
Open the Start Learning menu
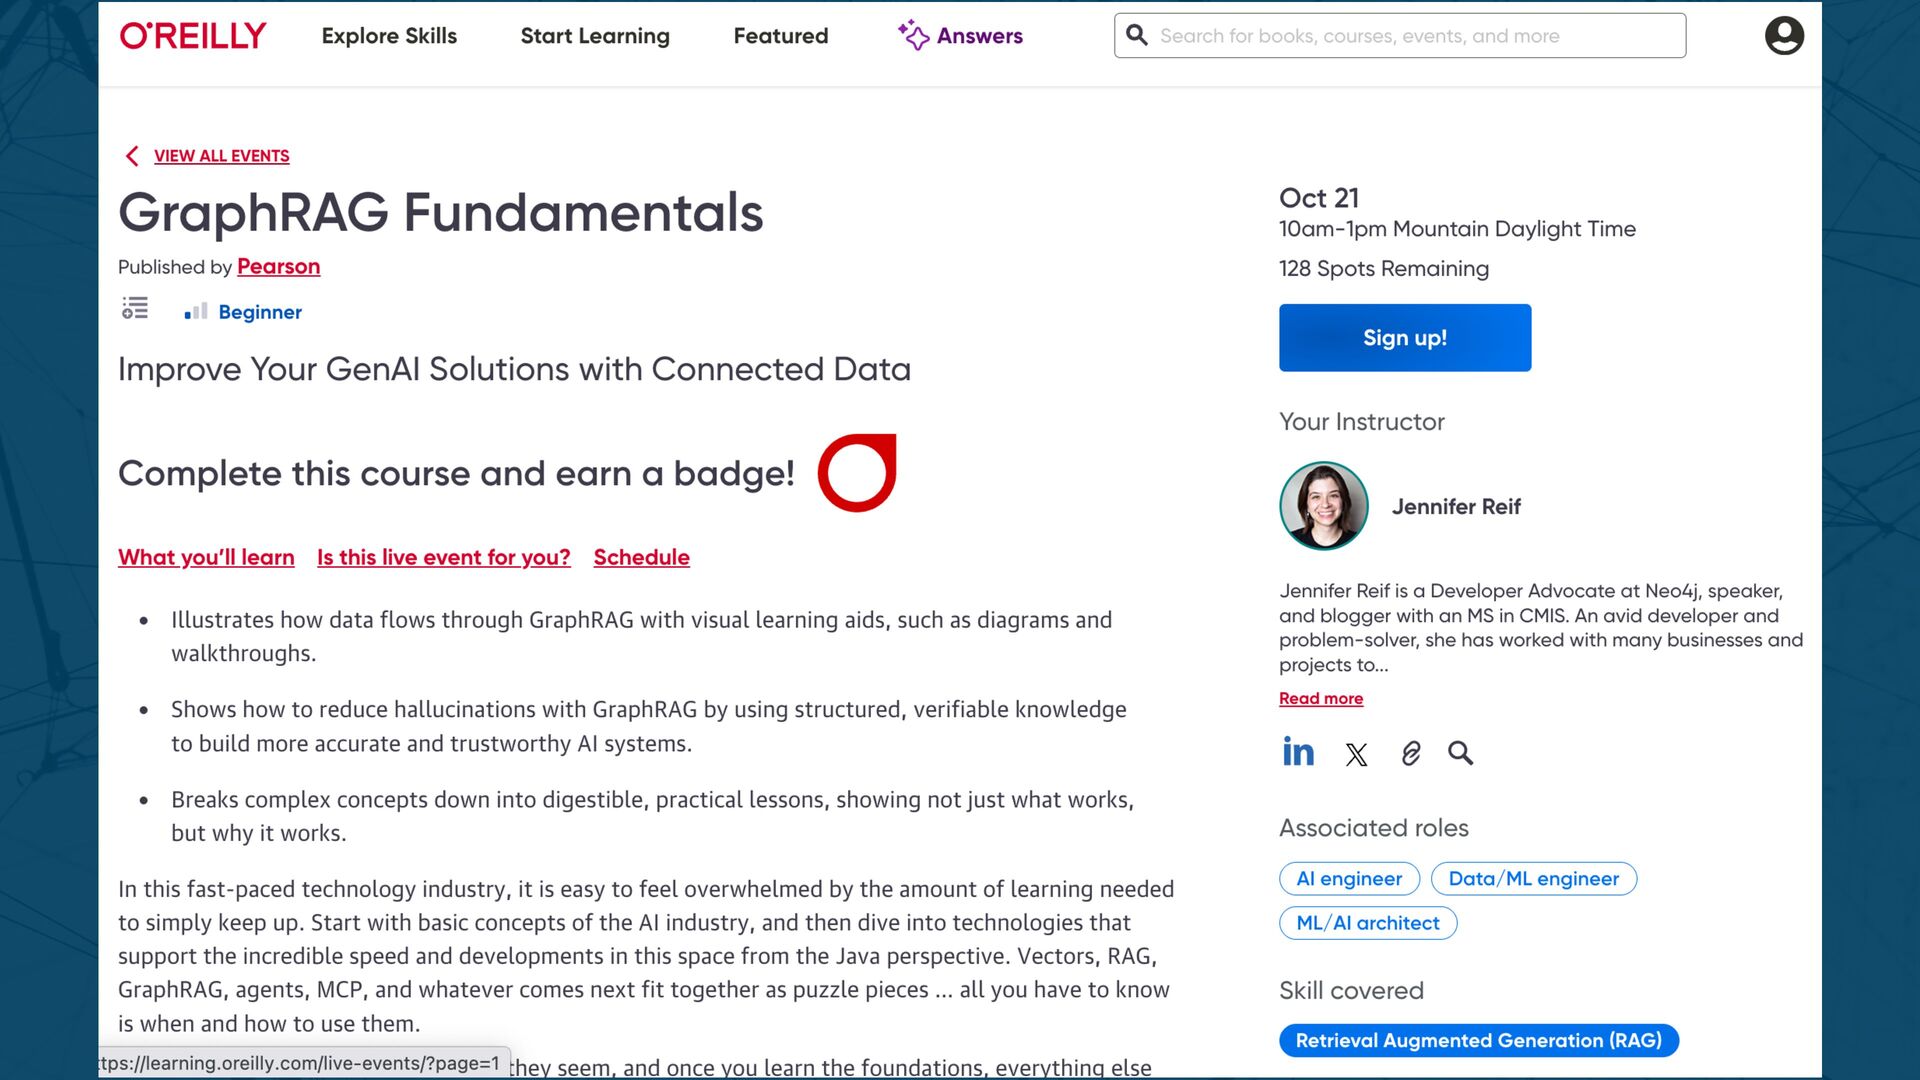click(595, 36)
